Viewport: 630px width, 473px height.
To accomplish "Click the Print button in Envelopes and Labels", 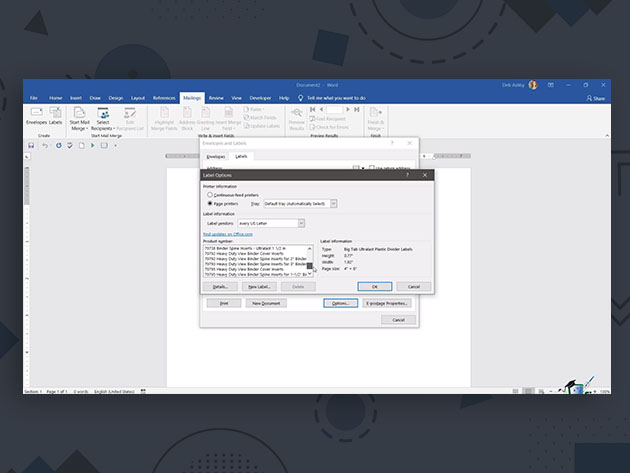I will point(224,303).
